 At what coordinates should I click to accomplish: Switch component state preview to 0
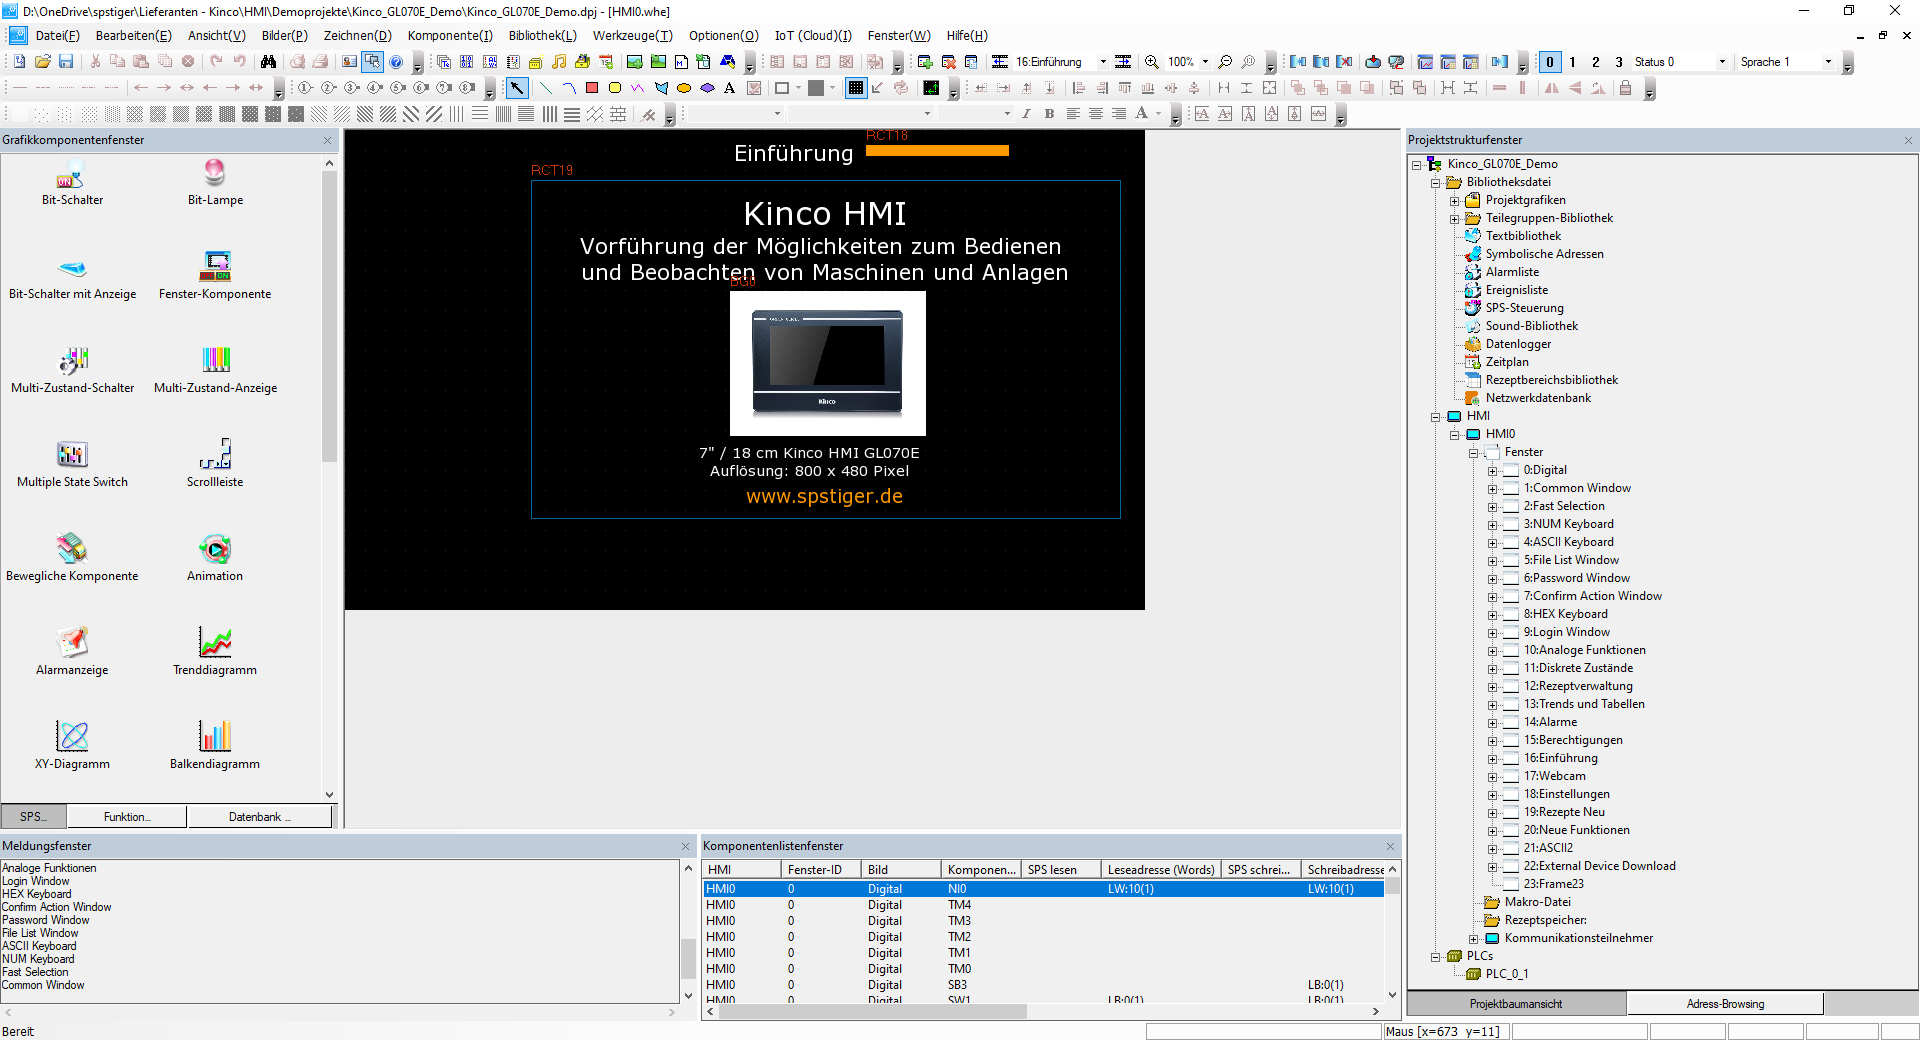[x=1550, y=62]
